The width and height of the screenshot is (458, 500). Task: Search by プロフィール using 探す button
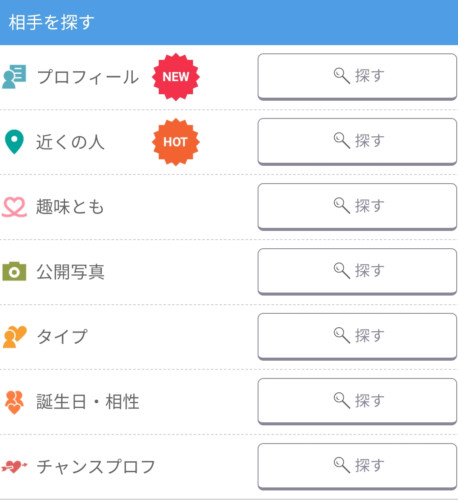click(x=357, y=76)
